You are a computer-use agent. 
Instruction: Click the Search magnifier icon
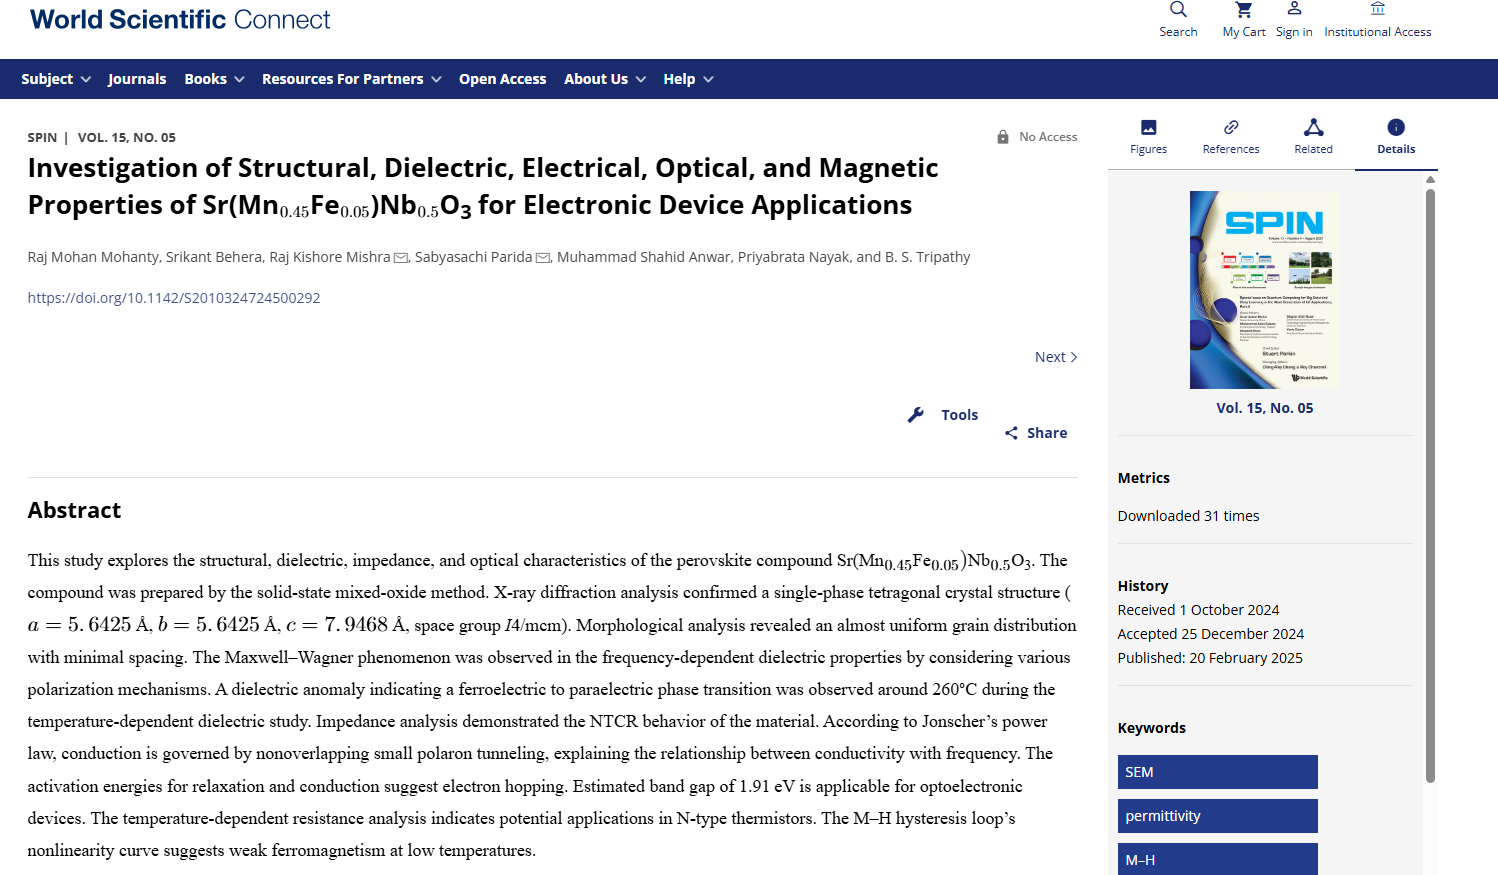1178,10
